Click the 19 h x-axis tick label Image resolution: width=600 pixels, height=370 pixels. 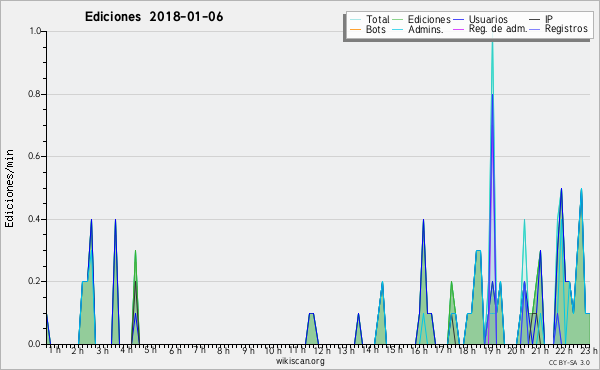[x=492, y=350]
